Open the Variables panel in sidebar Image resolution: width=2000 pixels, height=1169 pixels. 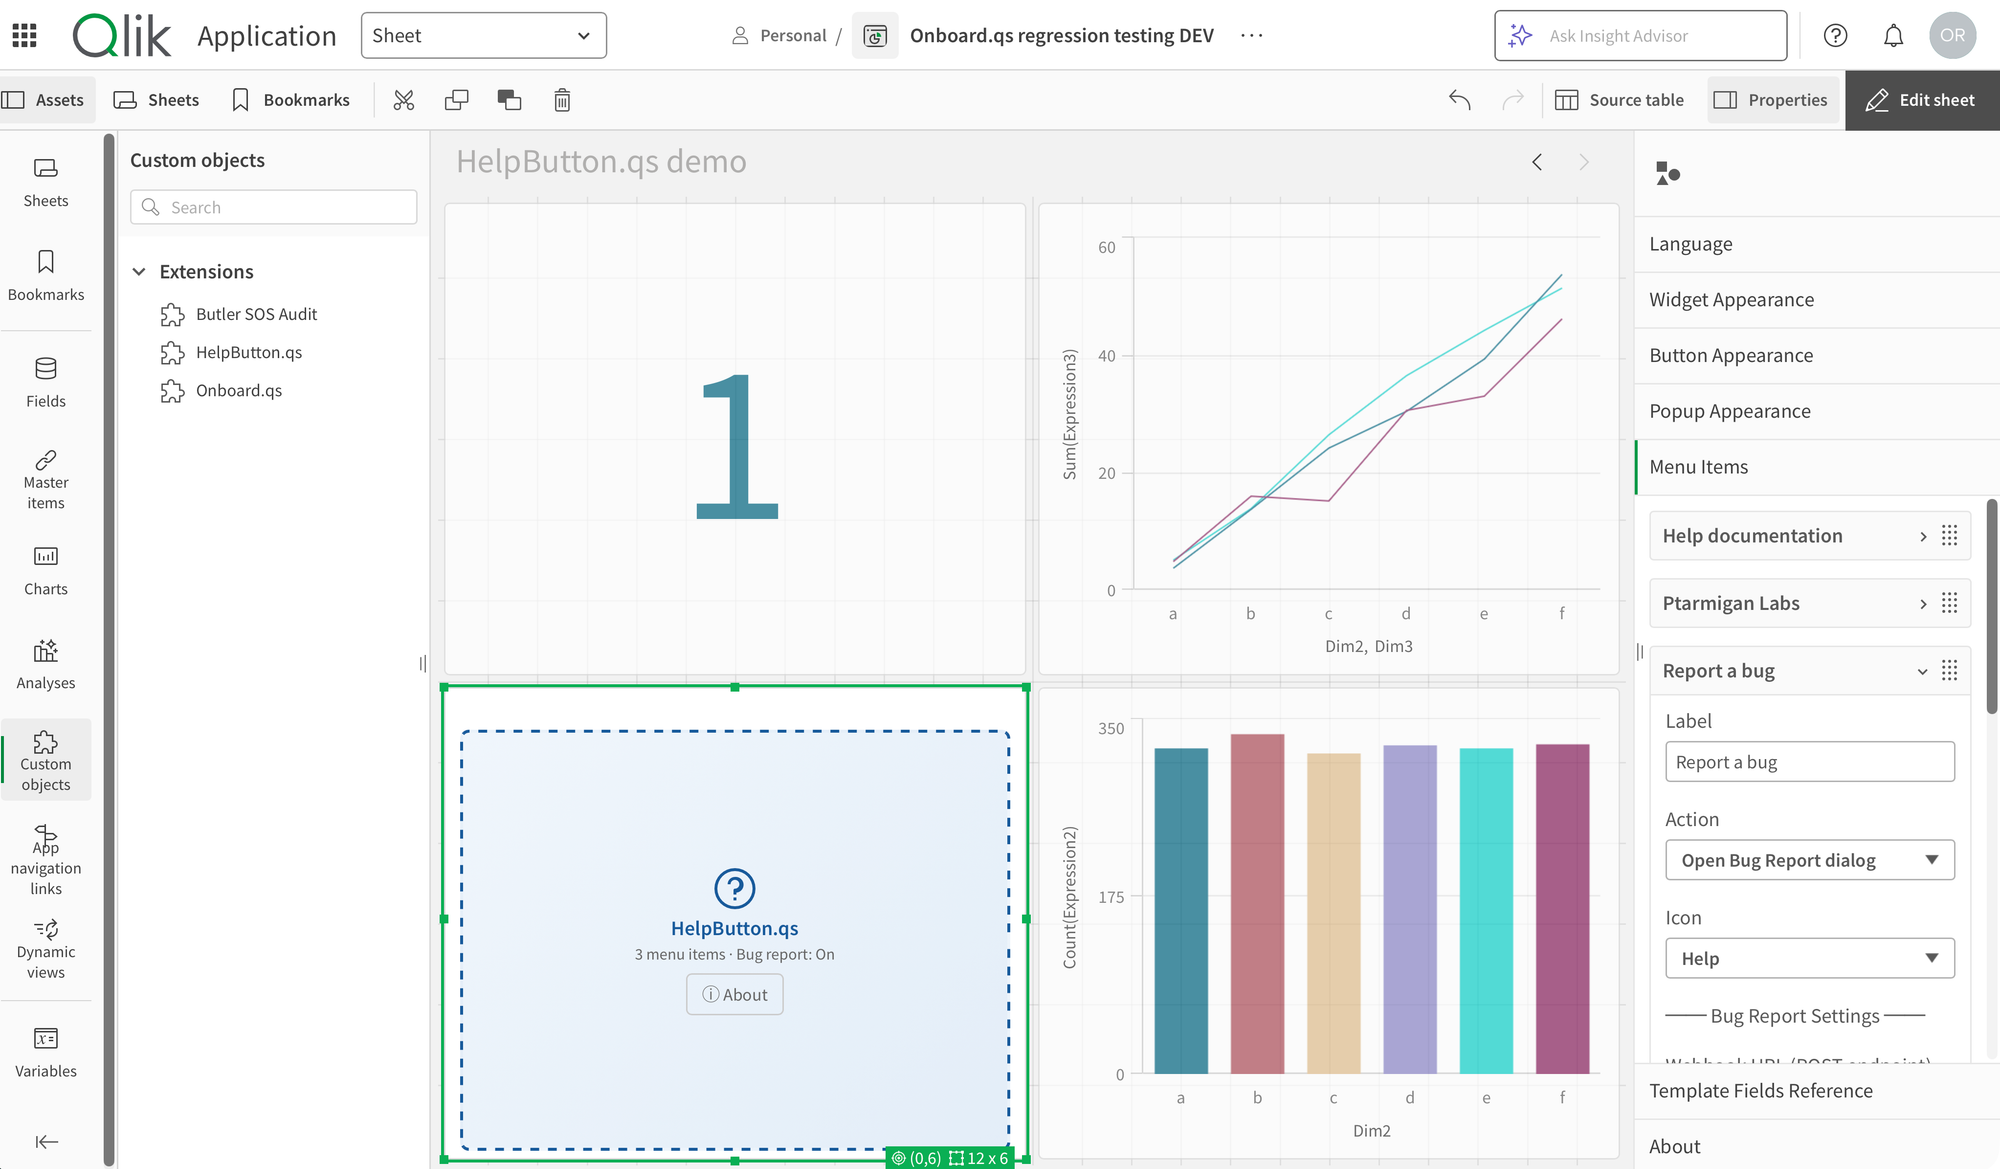tap(46, 1052)
